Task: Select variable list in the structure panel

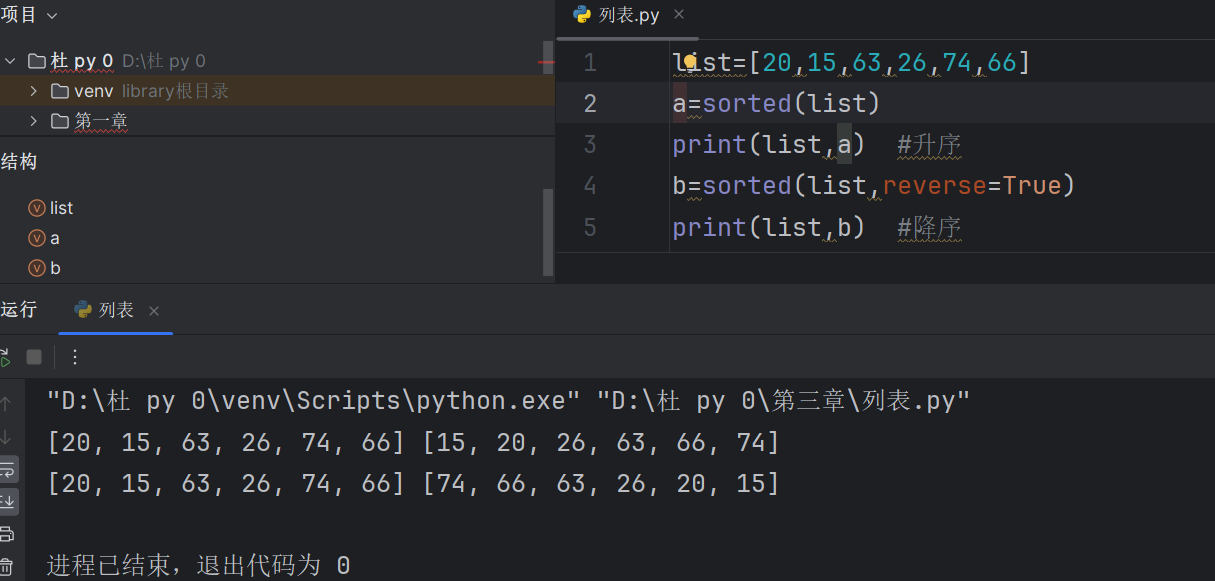Action: pos(61,208)
